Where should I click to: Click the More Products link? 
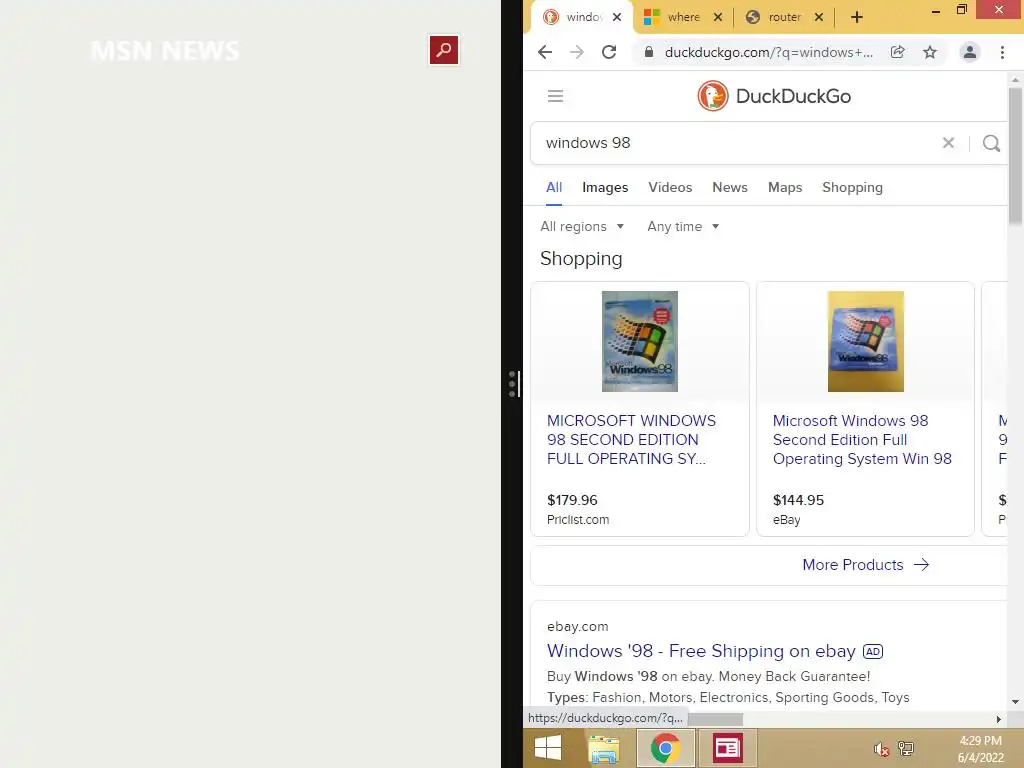[x=865, y=565]
